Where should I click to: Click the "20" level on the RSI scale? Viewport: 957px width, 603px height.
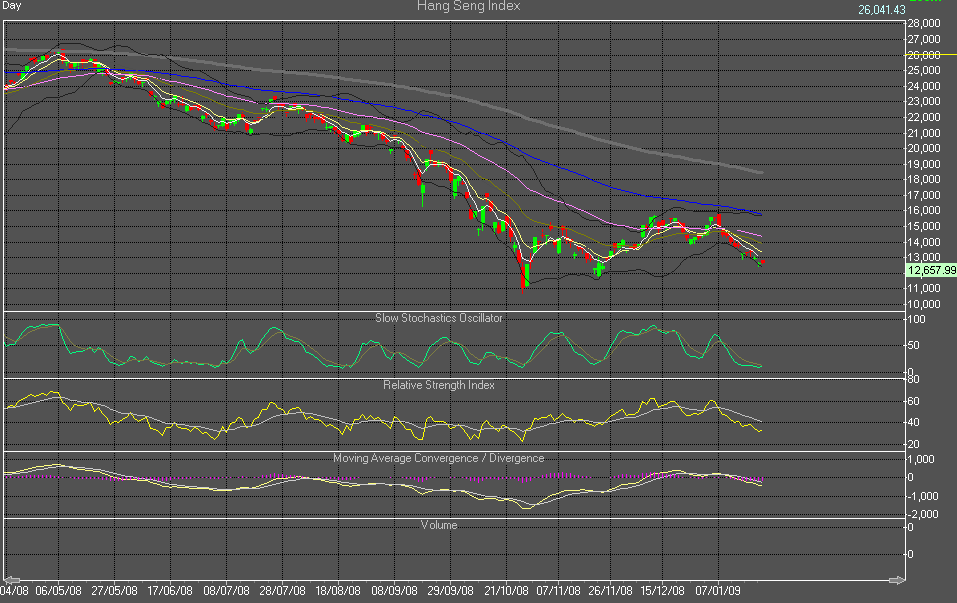(x=914, y=444)
